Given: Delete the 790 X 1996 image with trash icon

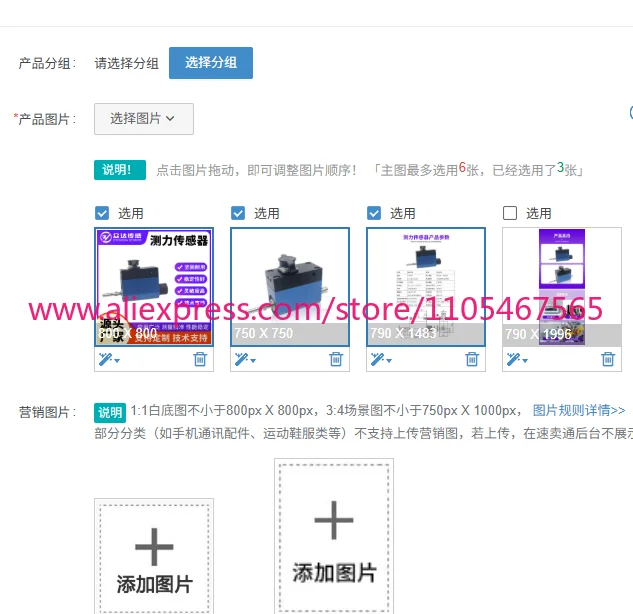Looking at the screenshot, I should pyautogui.click(x=608, y=359).
